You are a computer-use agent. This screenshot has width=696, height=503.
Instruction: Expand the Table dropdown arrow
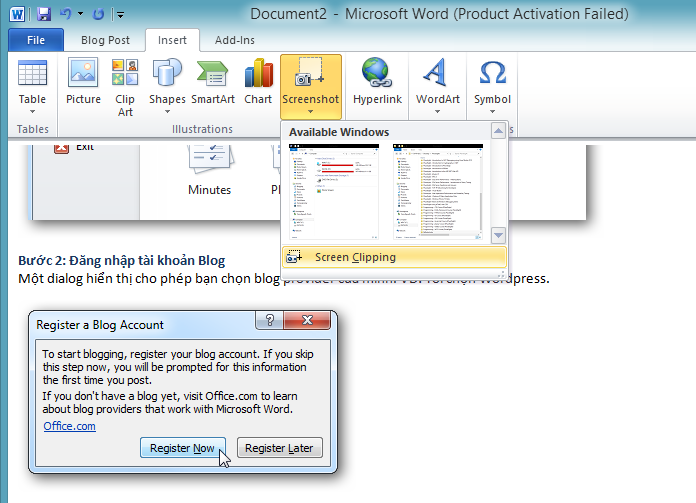pos(32,111)
